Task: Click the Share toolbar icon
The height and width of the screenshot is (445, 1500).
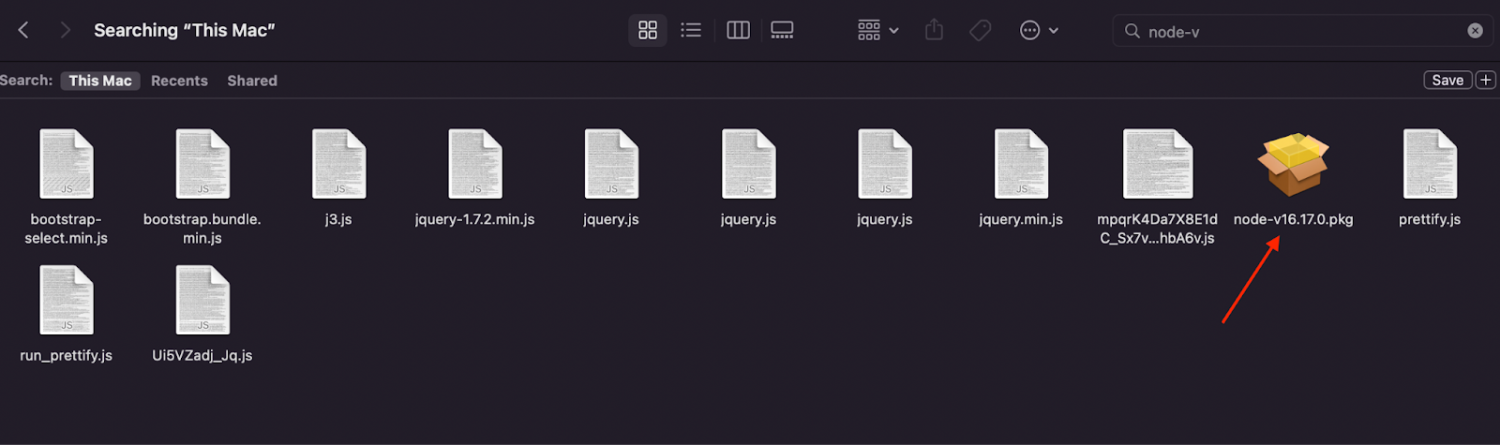Action: click(x=934, y=30)
